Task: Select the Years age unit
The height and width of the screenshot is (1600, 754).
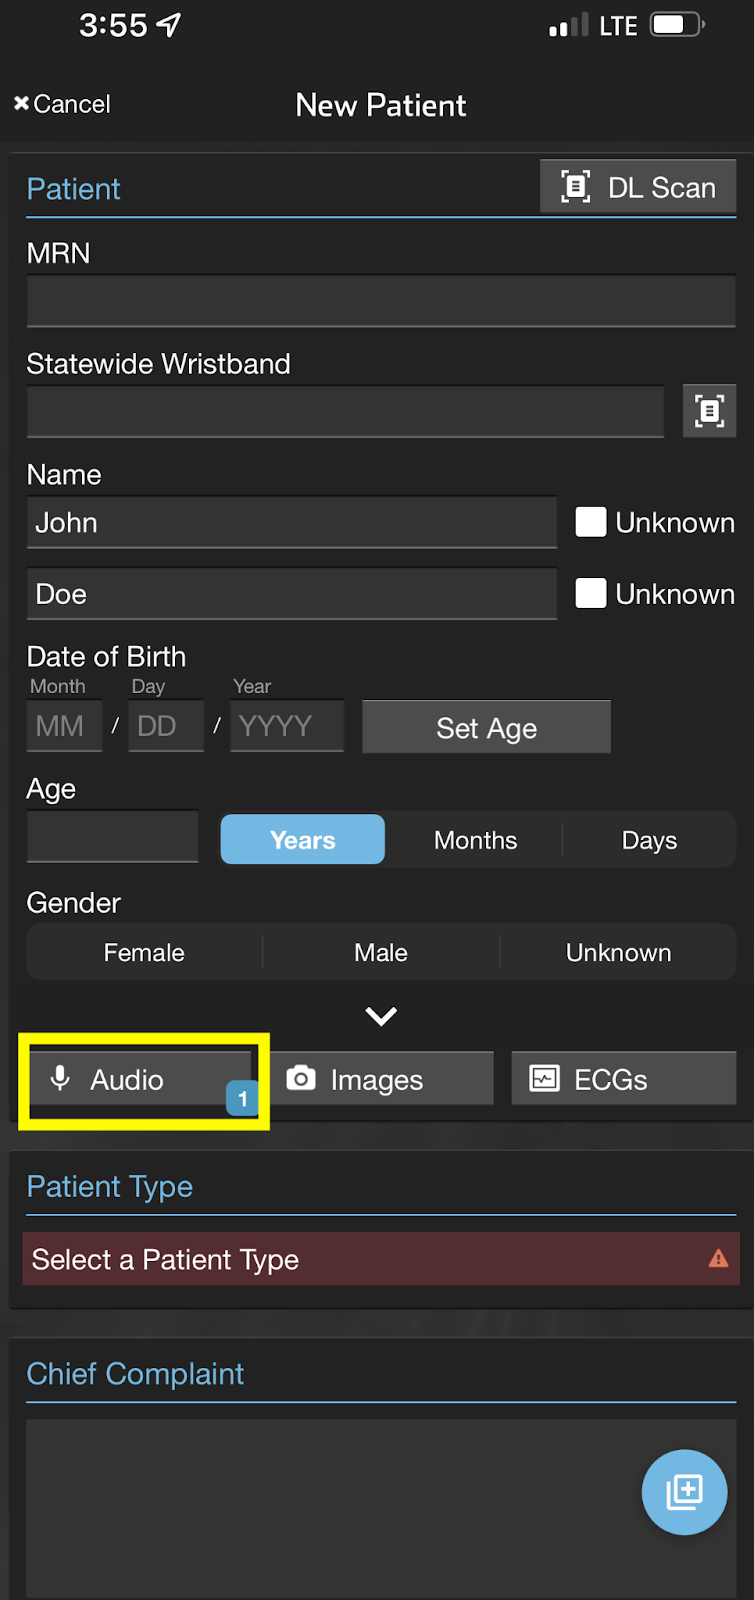Action: pos(302,840)
